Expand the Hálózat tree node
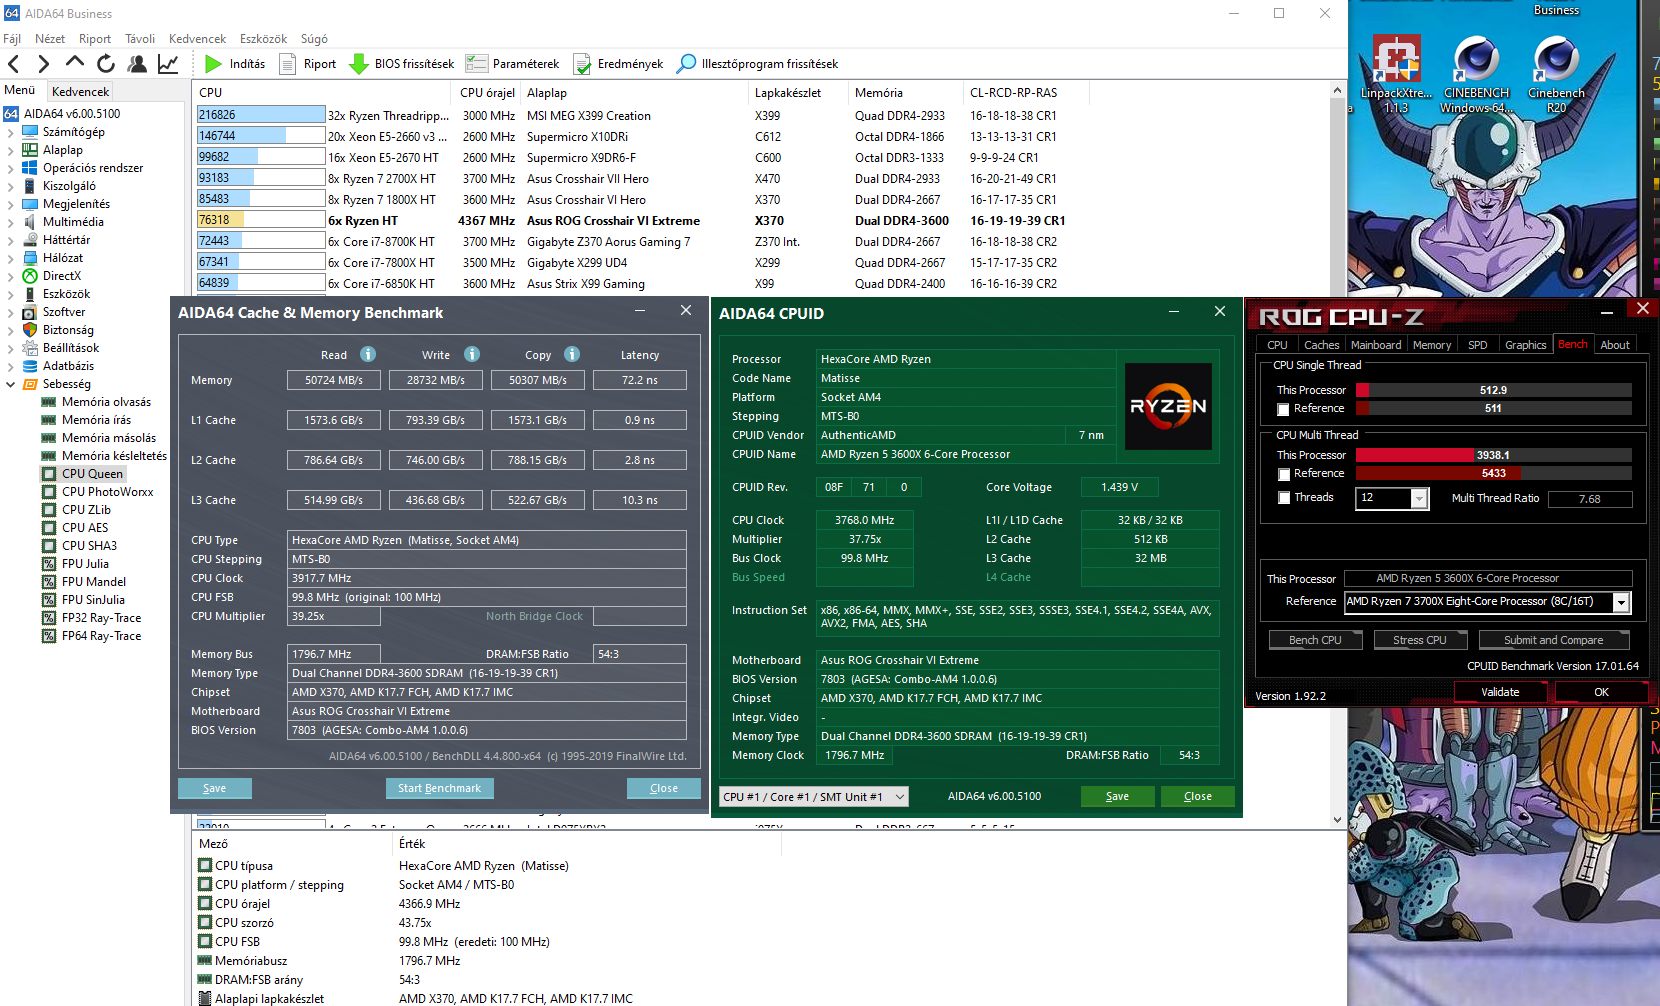The width and height of the screenshot is (1660, 1006). tap(10, 258)
